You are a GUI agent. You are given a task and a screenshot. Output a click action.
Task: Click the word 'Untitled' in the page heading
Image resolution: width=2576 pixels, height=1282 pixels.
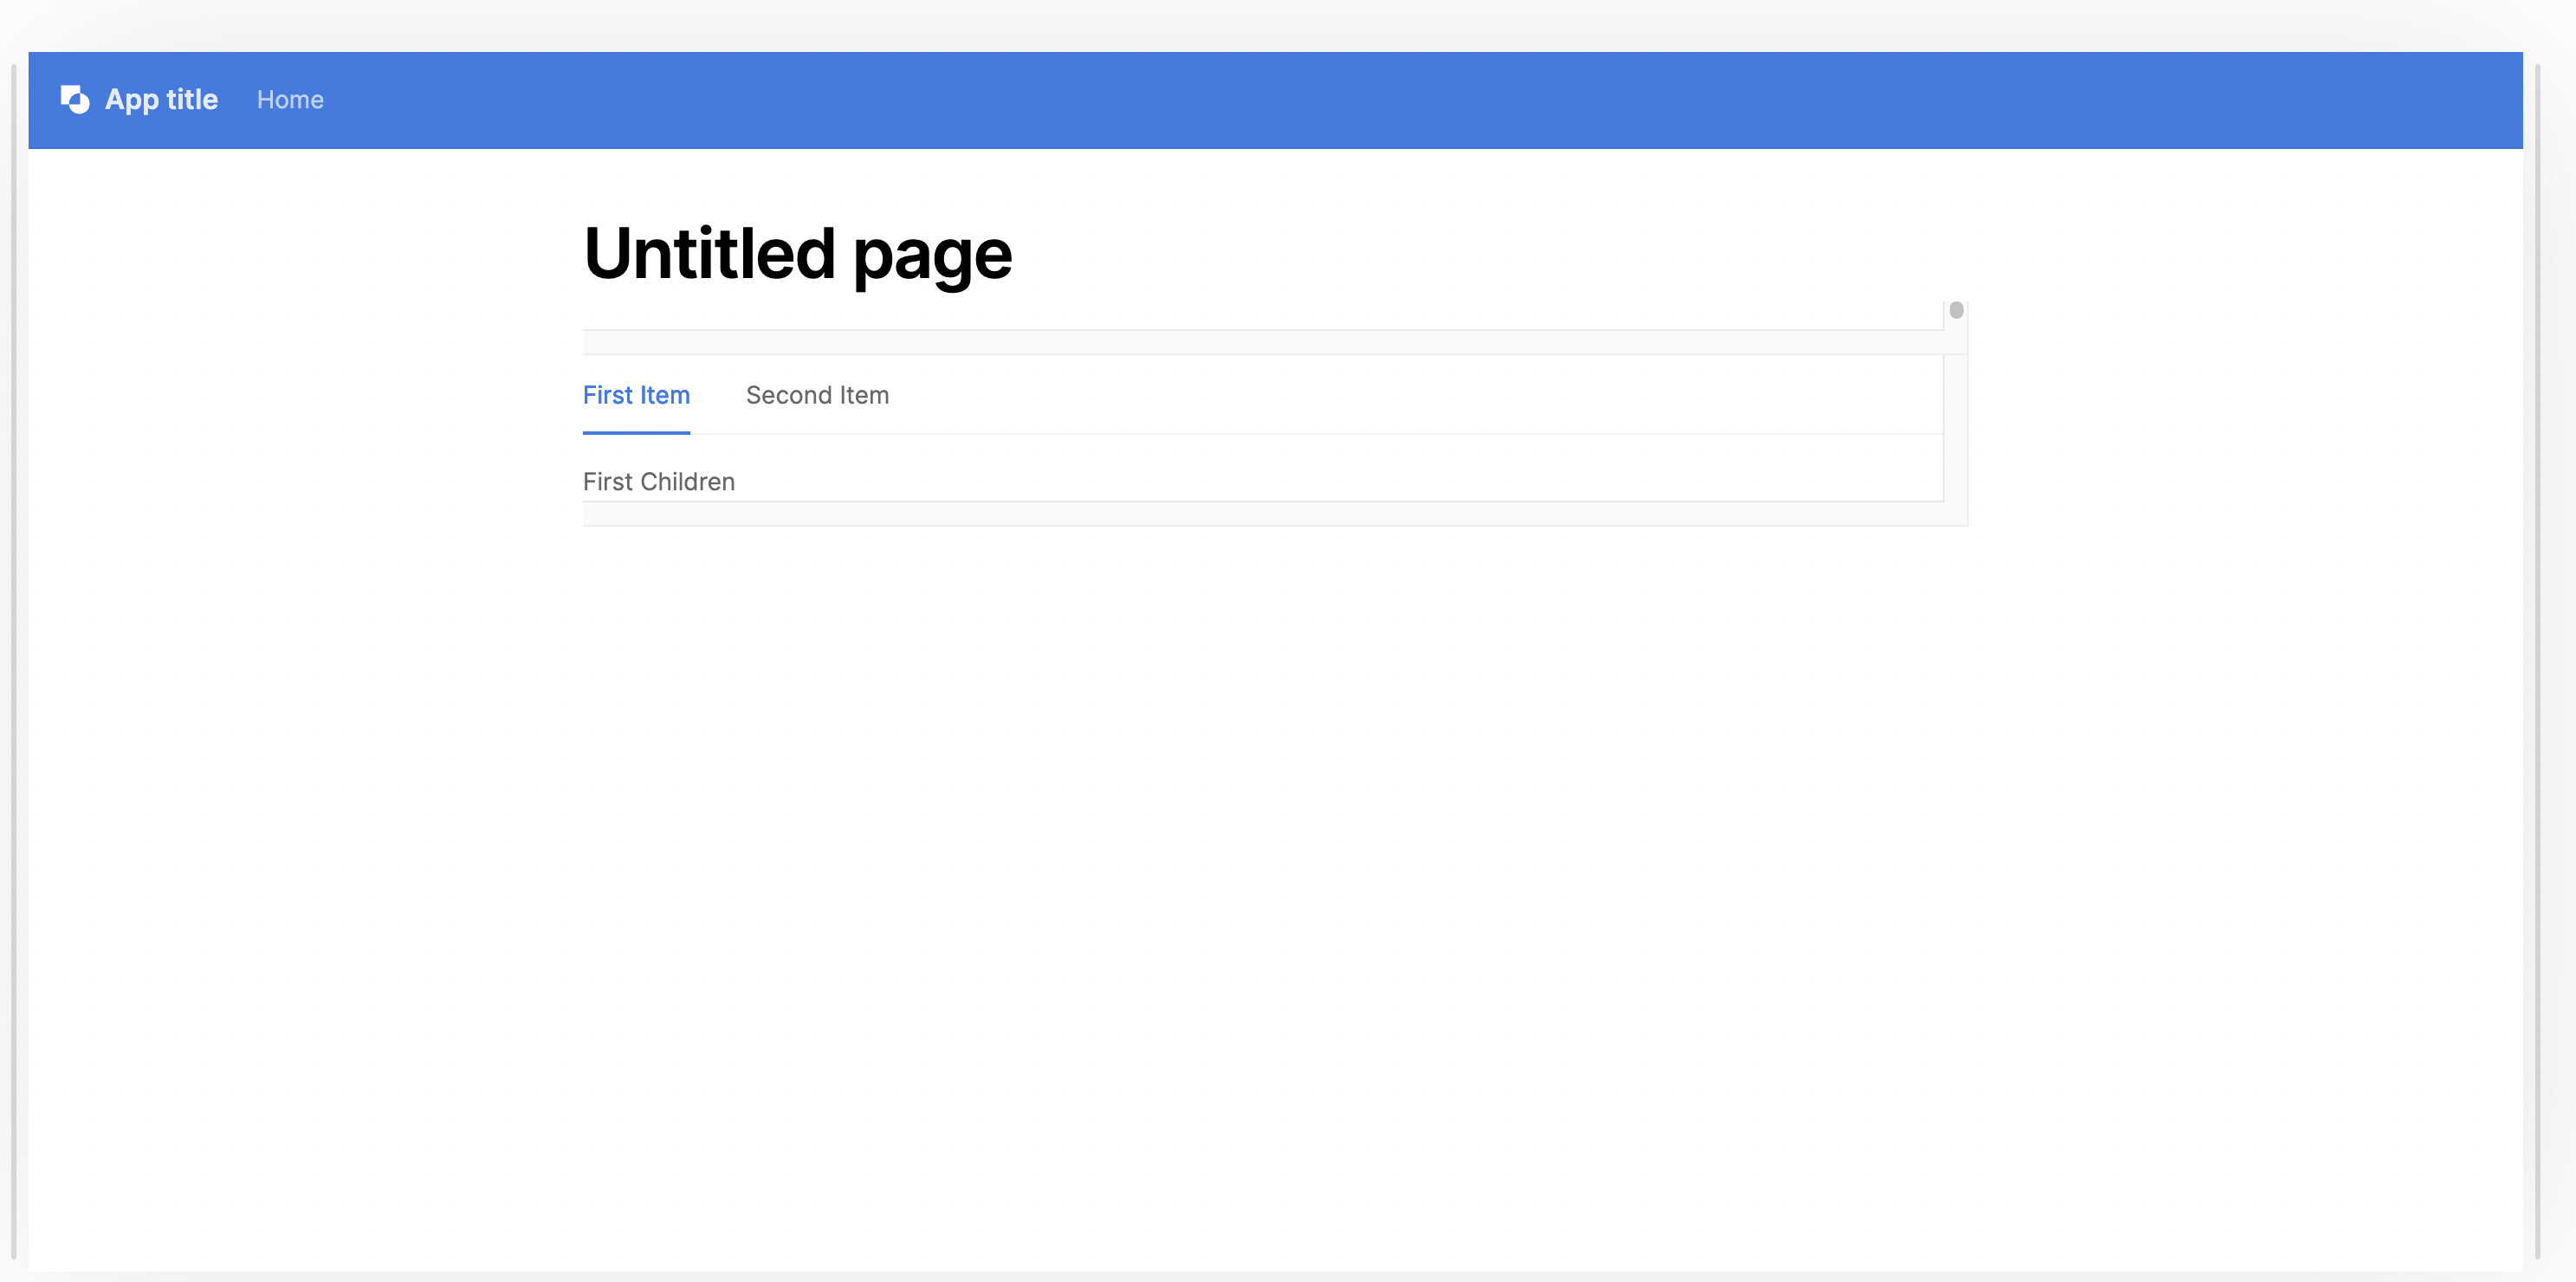tap(709, 254)
